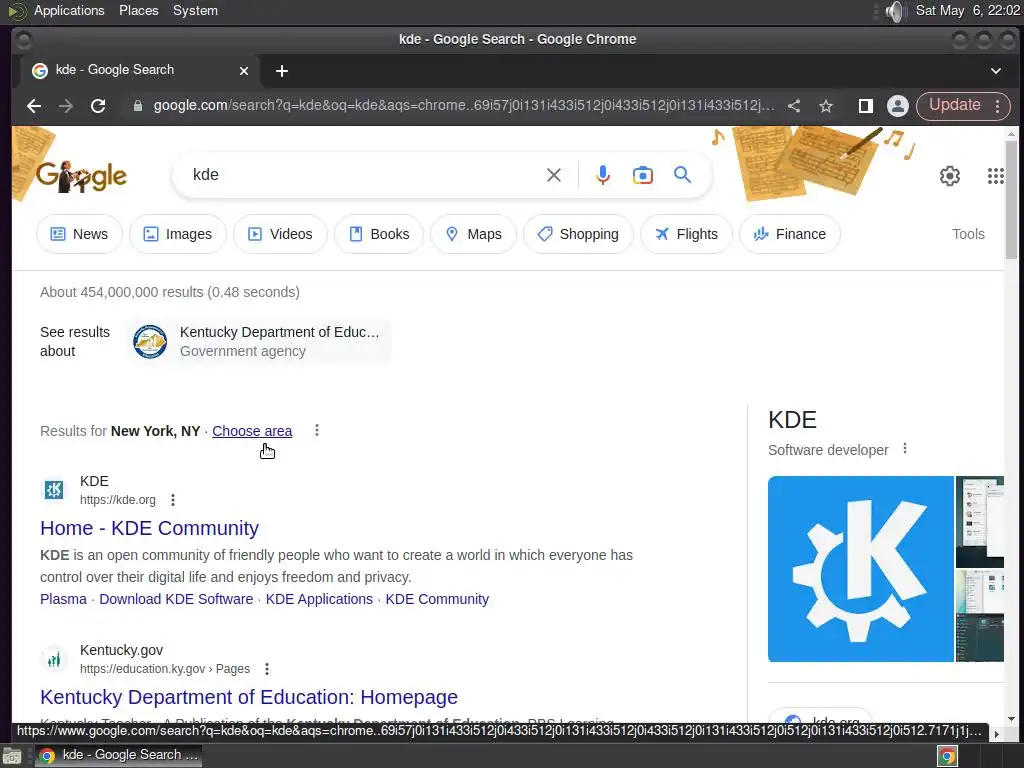Bookmark this page with the star icon

tap(826, 106)
